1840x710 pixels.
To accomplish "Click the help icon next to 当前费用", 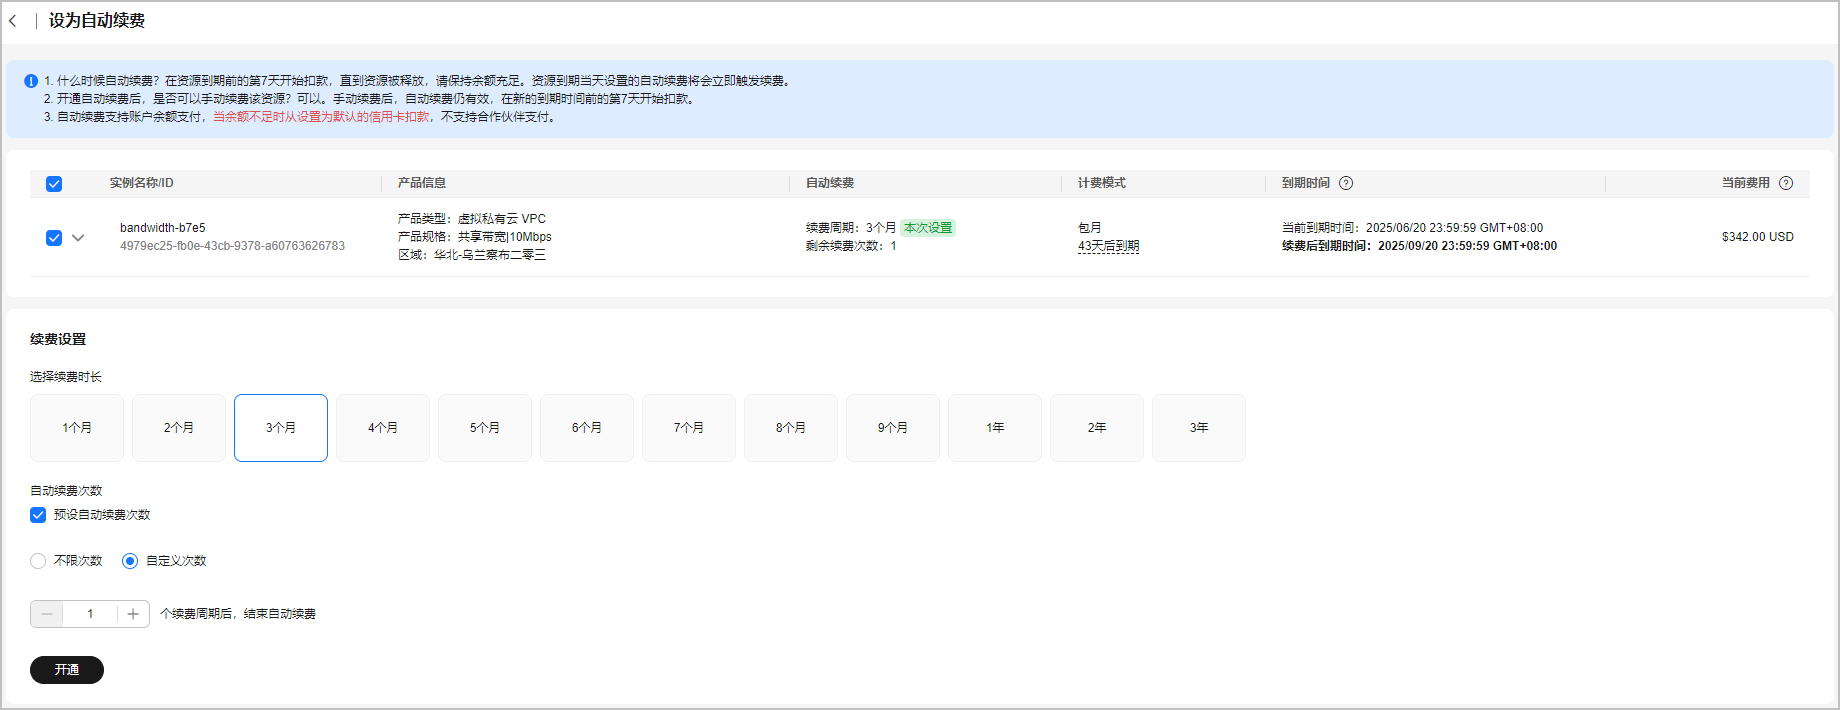I will 1786,183.
